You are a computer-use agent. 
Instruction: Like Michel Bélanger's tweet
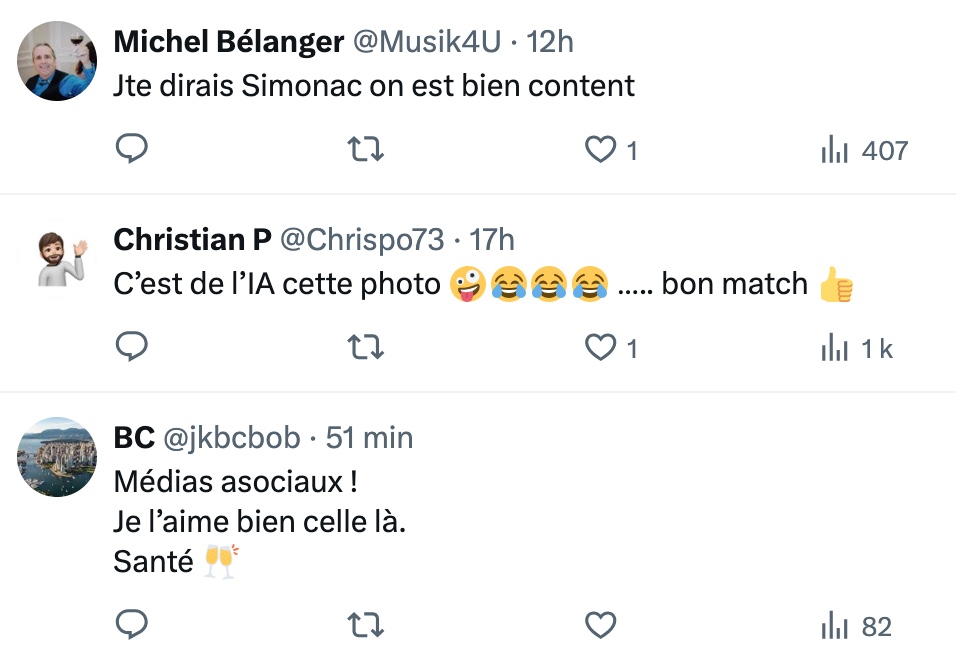(600, 150)
